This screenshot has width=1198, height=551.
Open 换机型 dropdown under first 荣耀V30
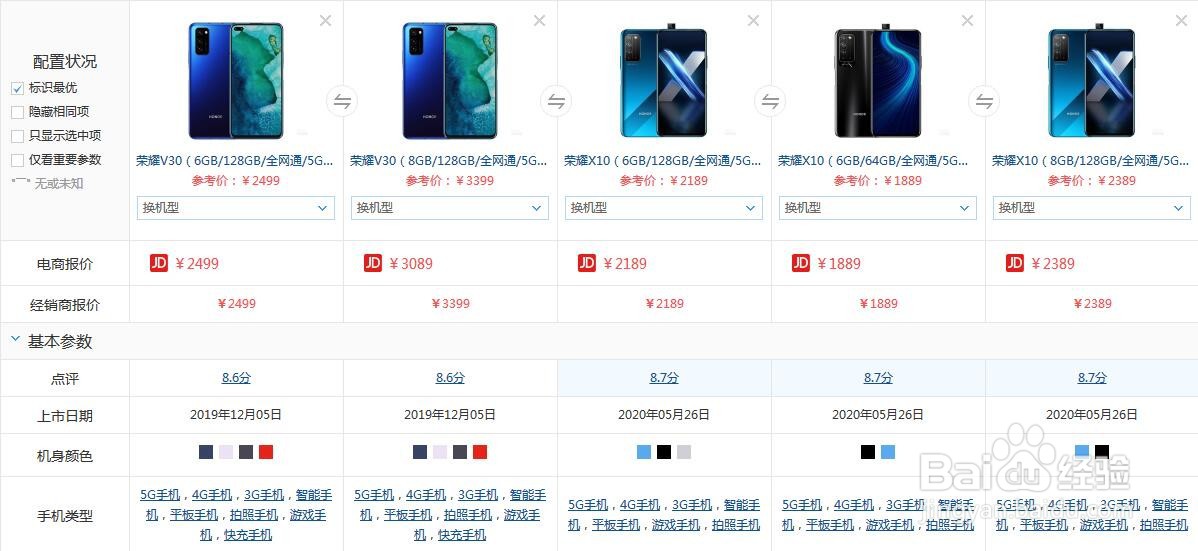236,208
